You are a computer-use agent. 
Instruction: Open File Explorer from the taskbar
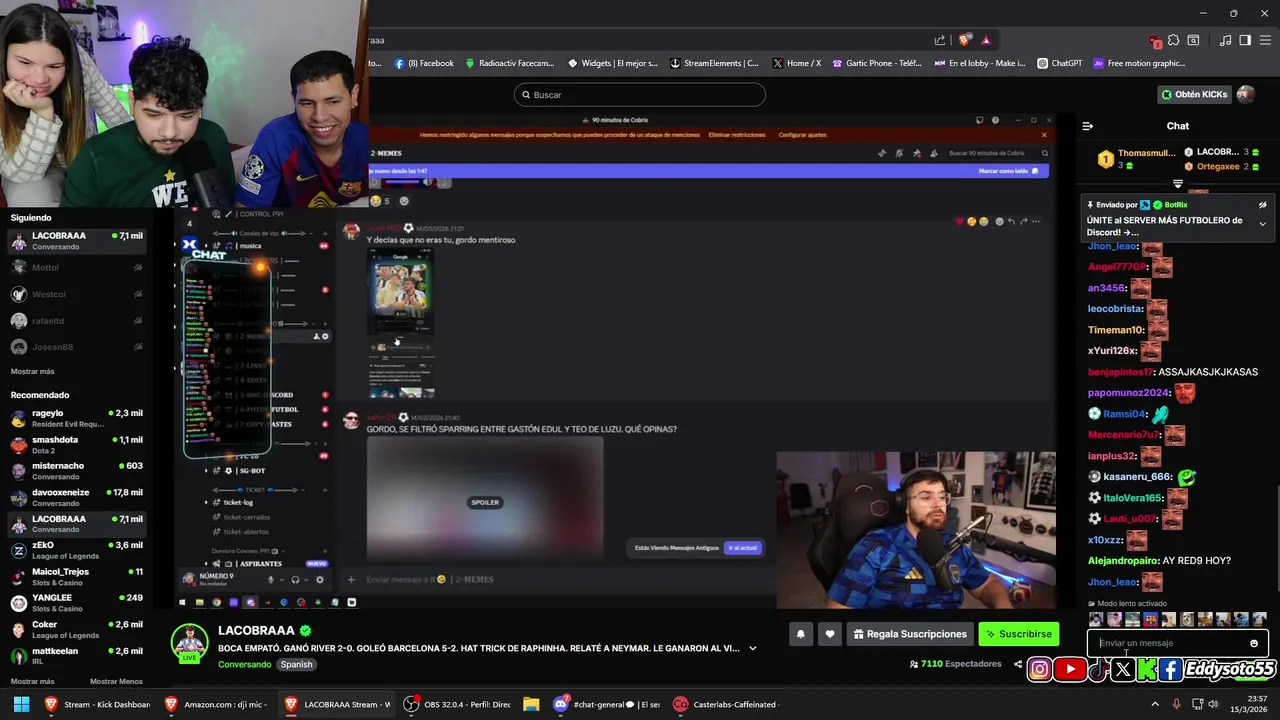pyautogui.click(x=531, y=704)
